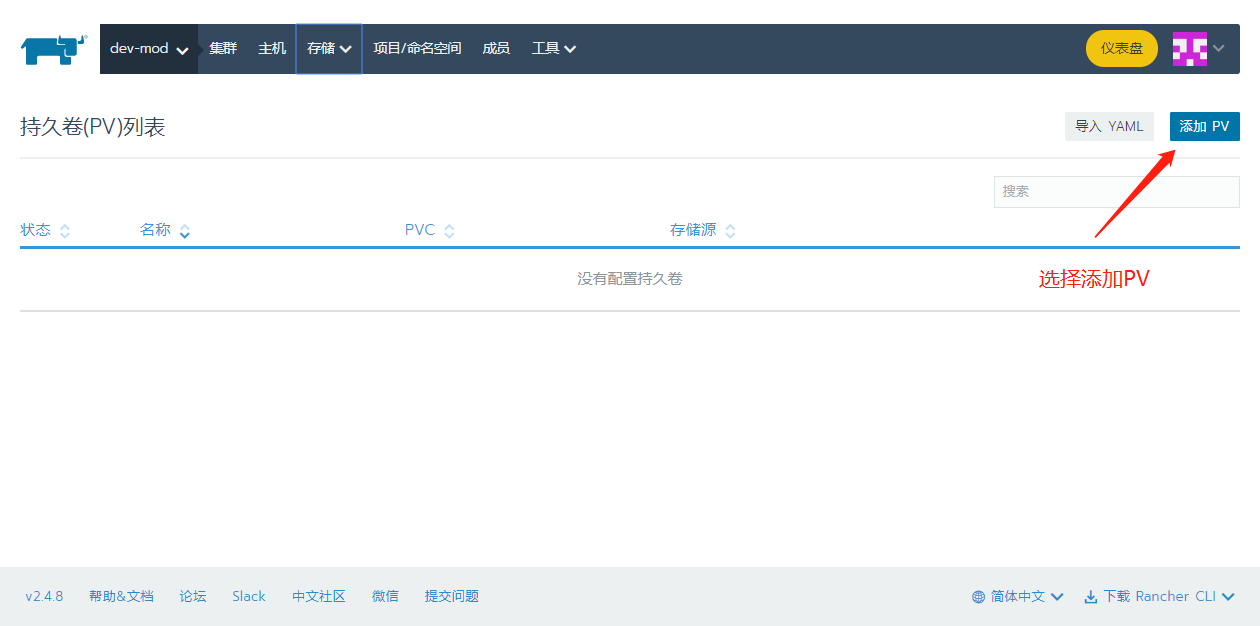This screenshot has width=1260, height=626.
Task: Click the Rancher cow logo
Action: click(x=52, y=47)
